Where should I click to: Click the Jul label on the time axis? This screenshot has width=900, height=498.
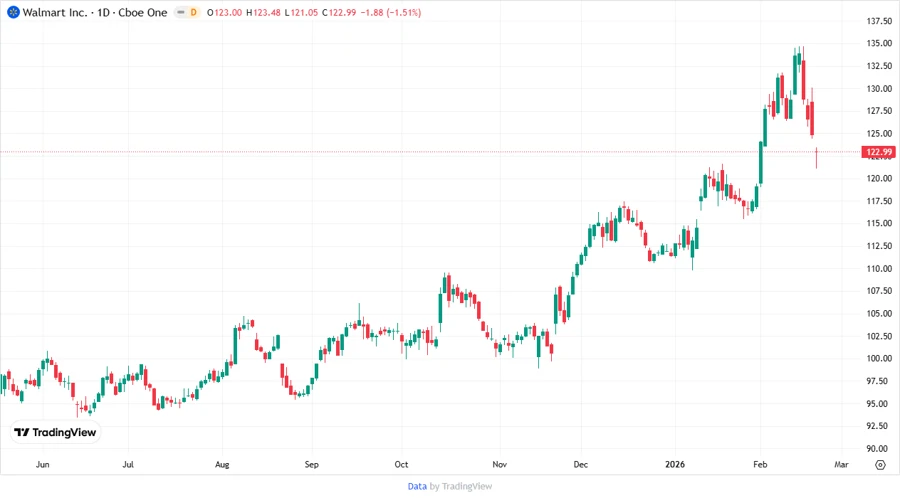tap(128, 464)
